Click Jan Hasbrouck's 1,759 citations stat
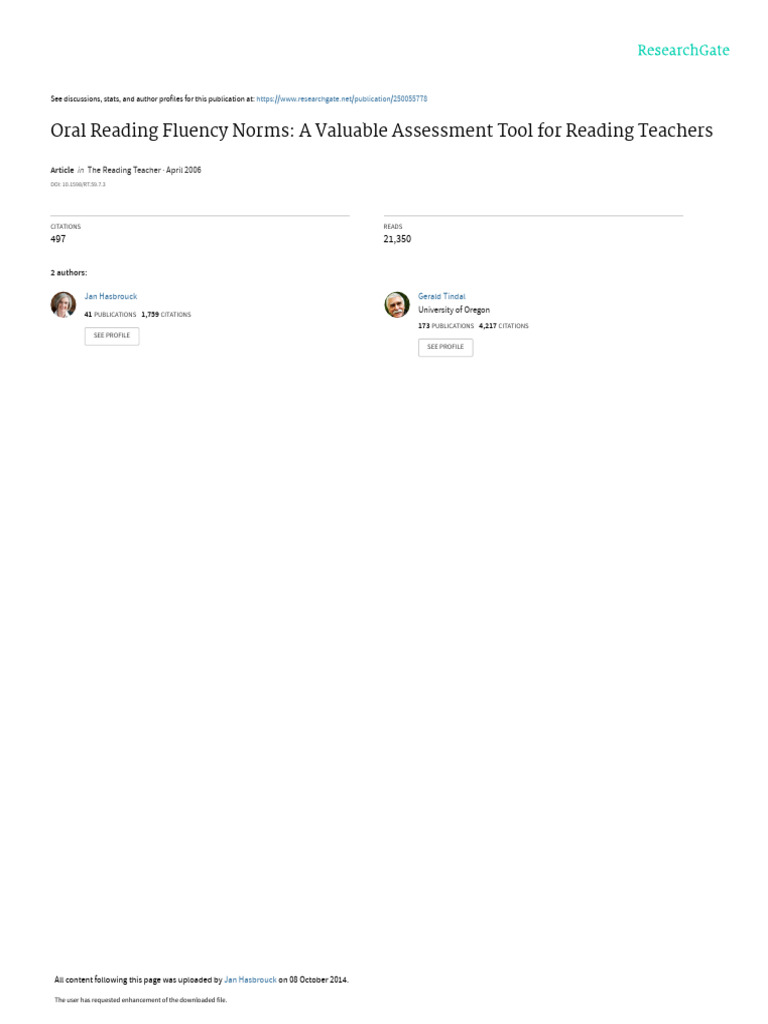Screen dimensions: 768x1024 [166, 314]
